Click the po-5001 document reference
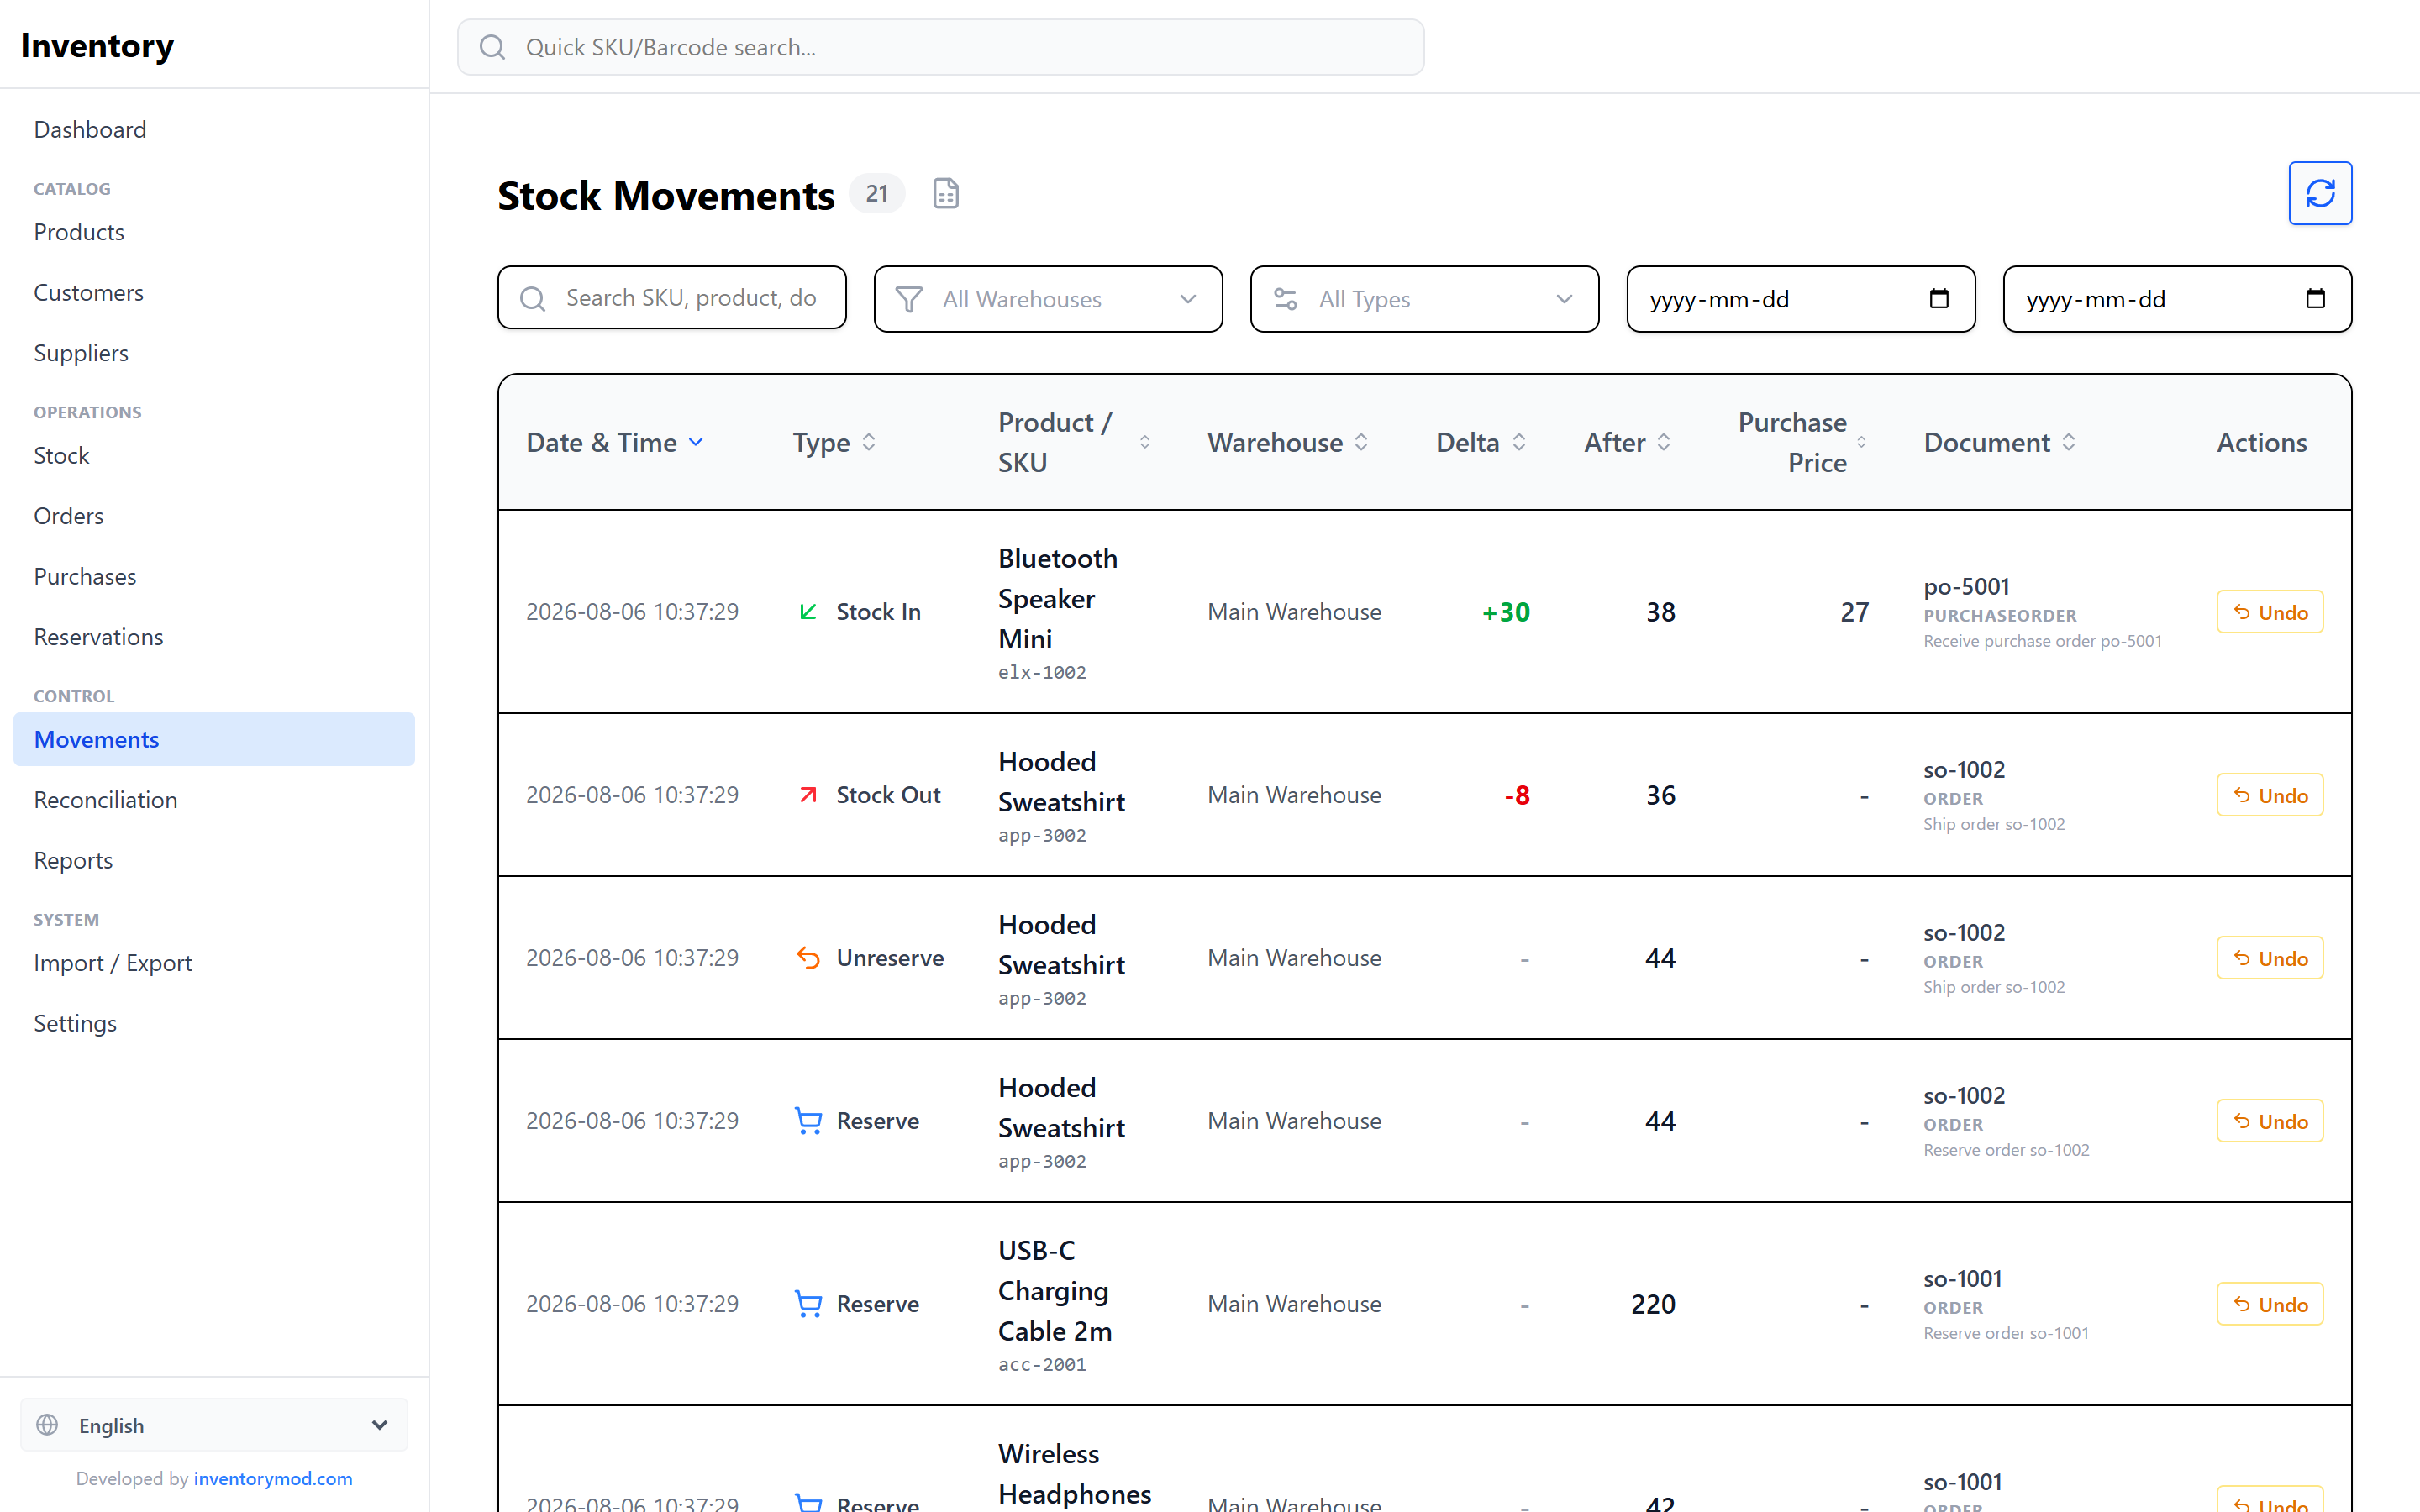This screenshot has width=2420, height=1512. pyautogui.click(x=1966, y=586)
